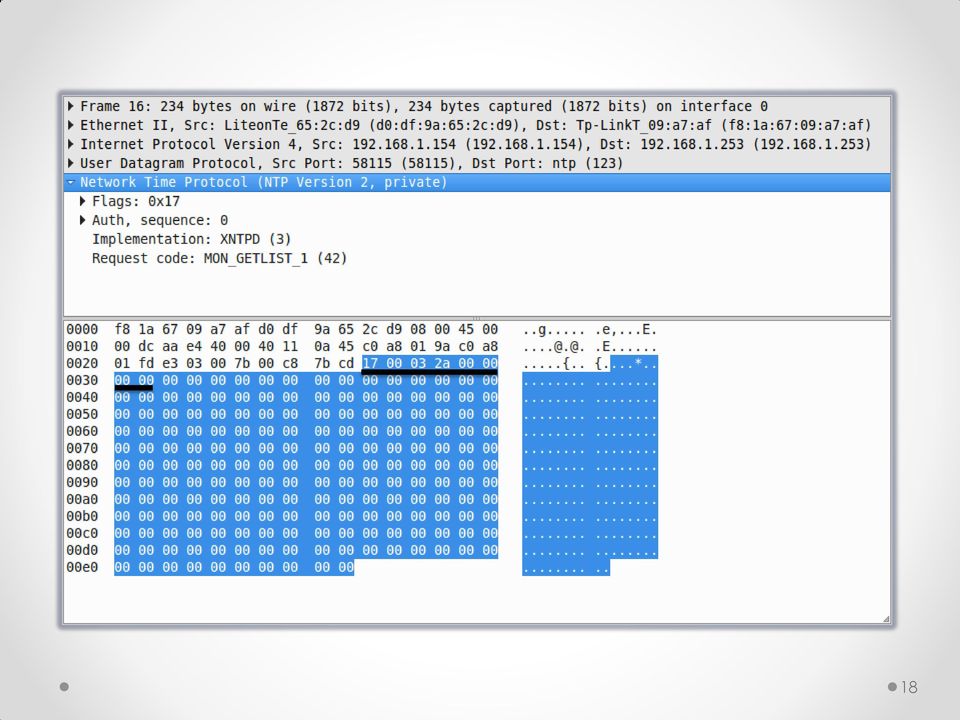The width and height of the screenshot is (960, 720).
Task: Expand the Auth, sequence: 0 node
Action: pyautogui.click(x=83, y=220)
